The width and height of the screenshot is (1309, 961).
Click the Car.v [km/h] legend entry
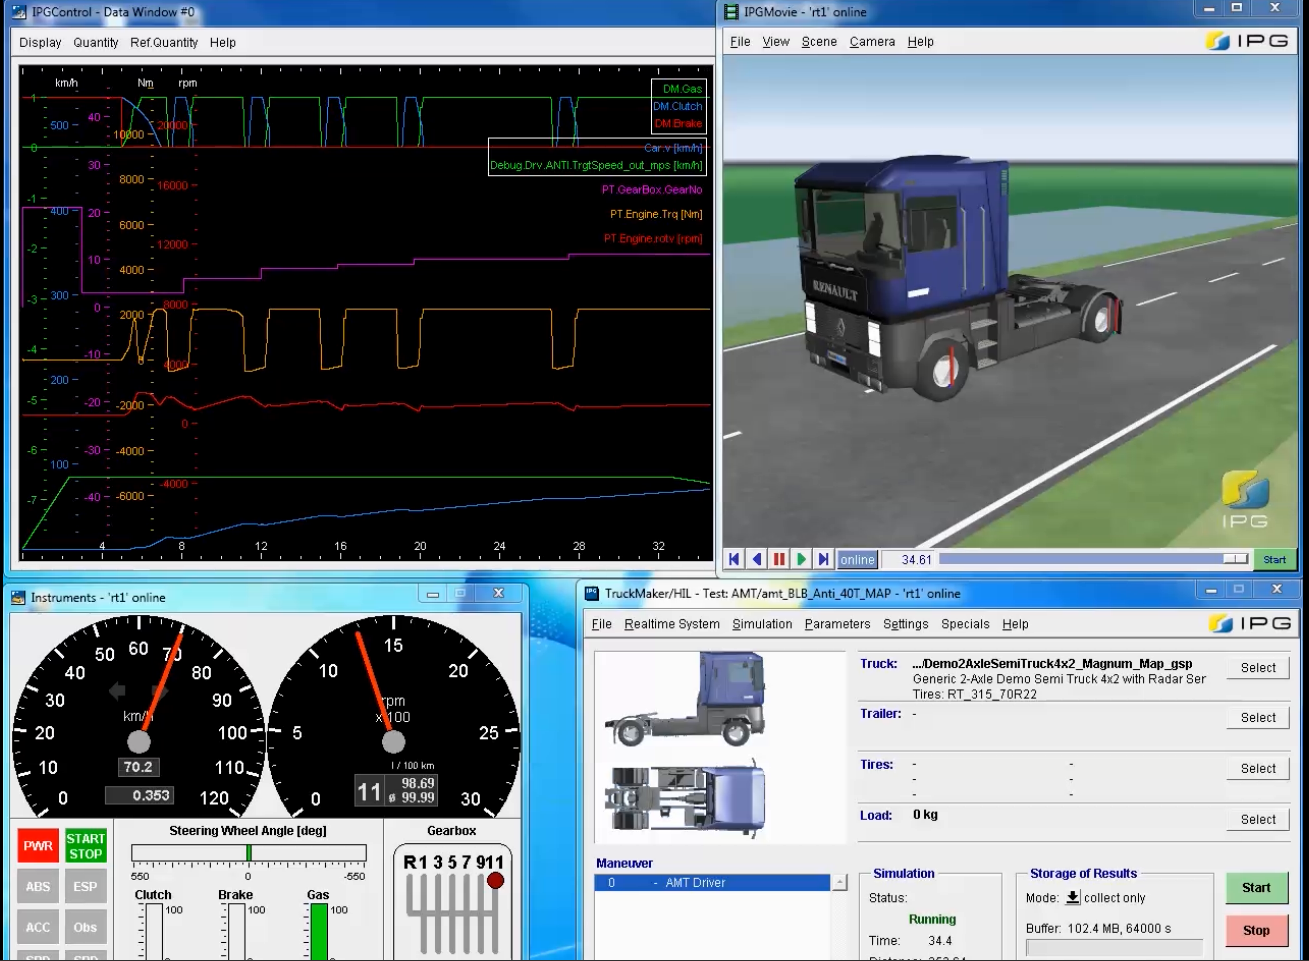(x=673, y=148)
